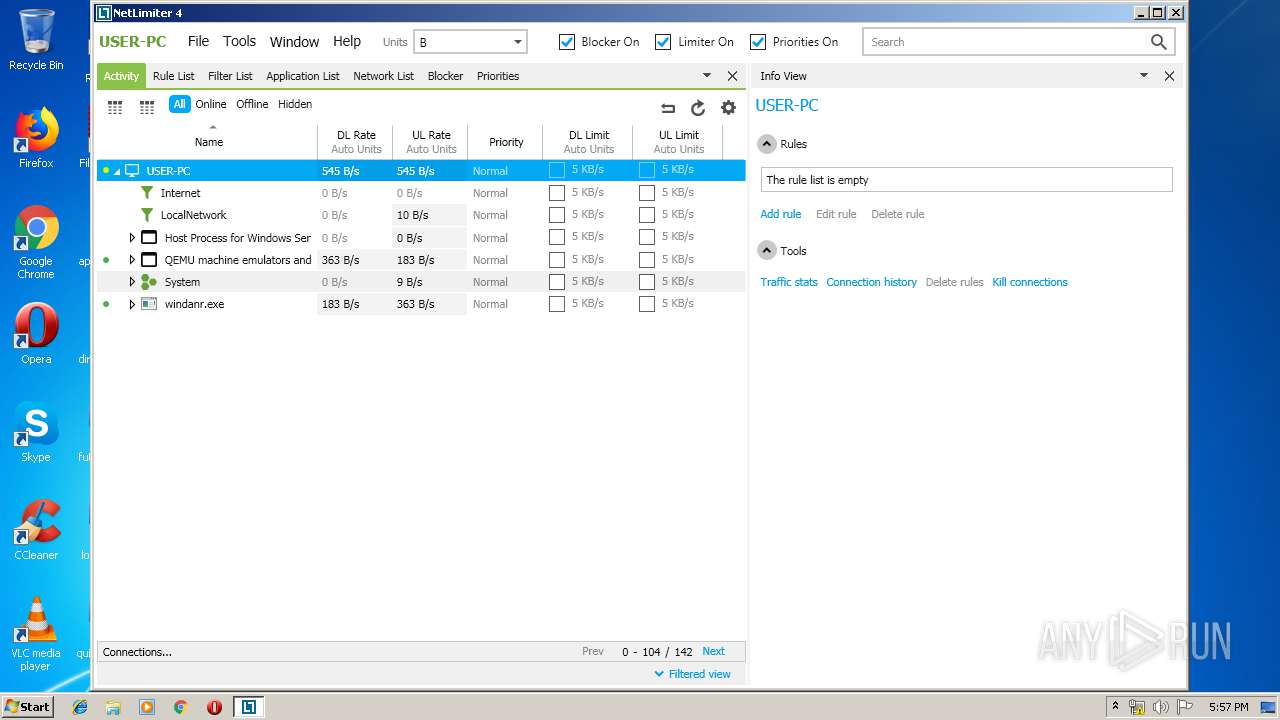The image size is (1280, 720).
Task: Click the search magnifier icon
Action: click(1158, 42)
